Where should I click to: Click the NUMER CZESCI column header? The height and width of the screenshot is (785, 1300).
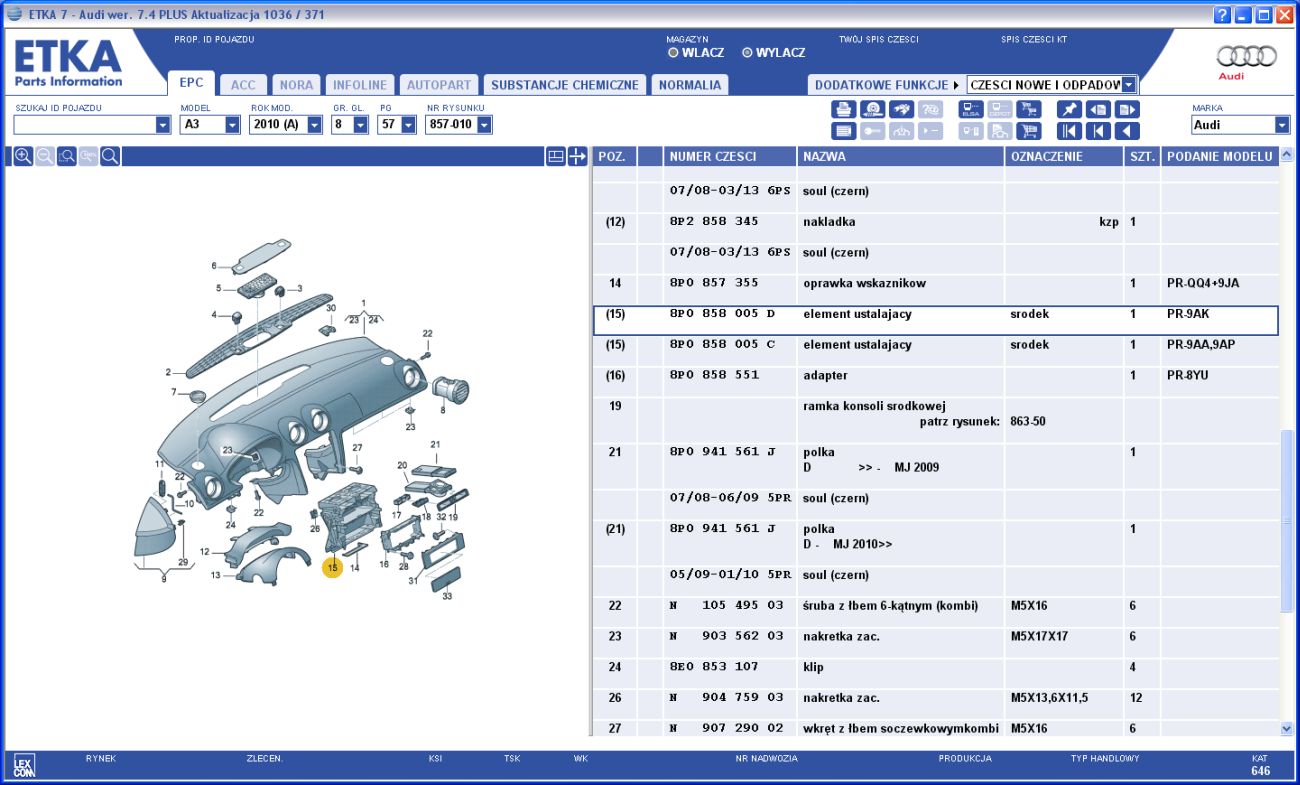click(729, 156)
